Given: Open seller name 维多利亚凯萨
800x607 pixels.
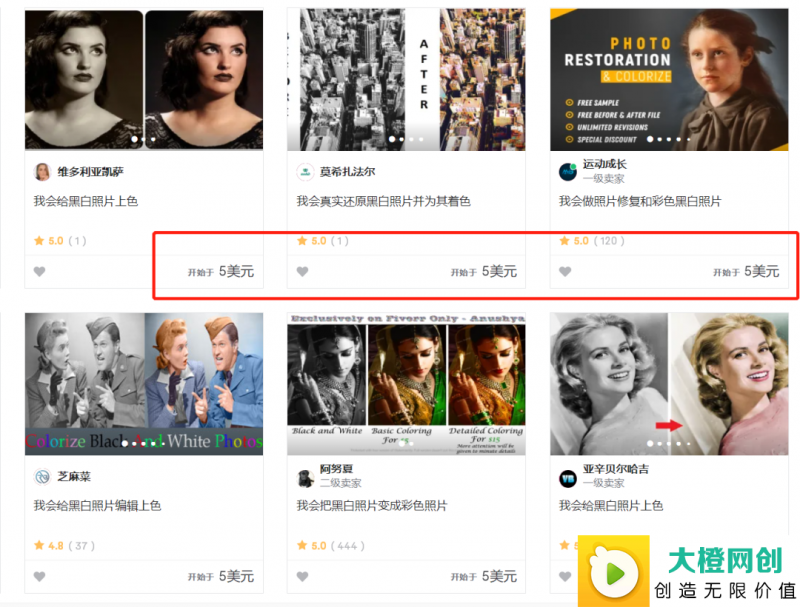Looking at the screenshot, I should 90,172.
